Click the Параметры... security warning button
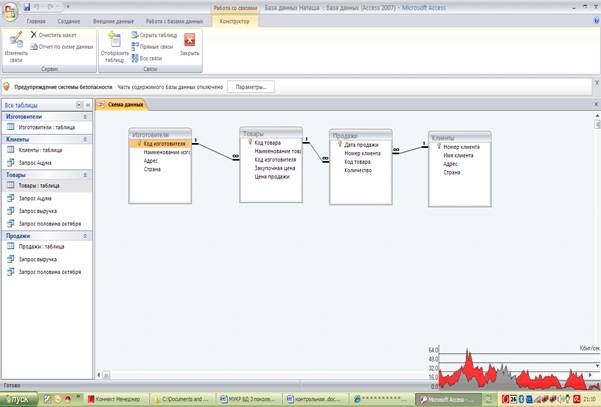This screenshot has width=601, height=407. pyautogui.click(x=251, y=87)
